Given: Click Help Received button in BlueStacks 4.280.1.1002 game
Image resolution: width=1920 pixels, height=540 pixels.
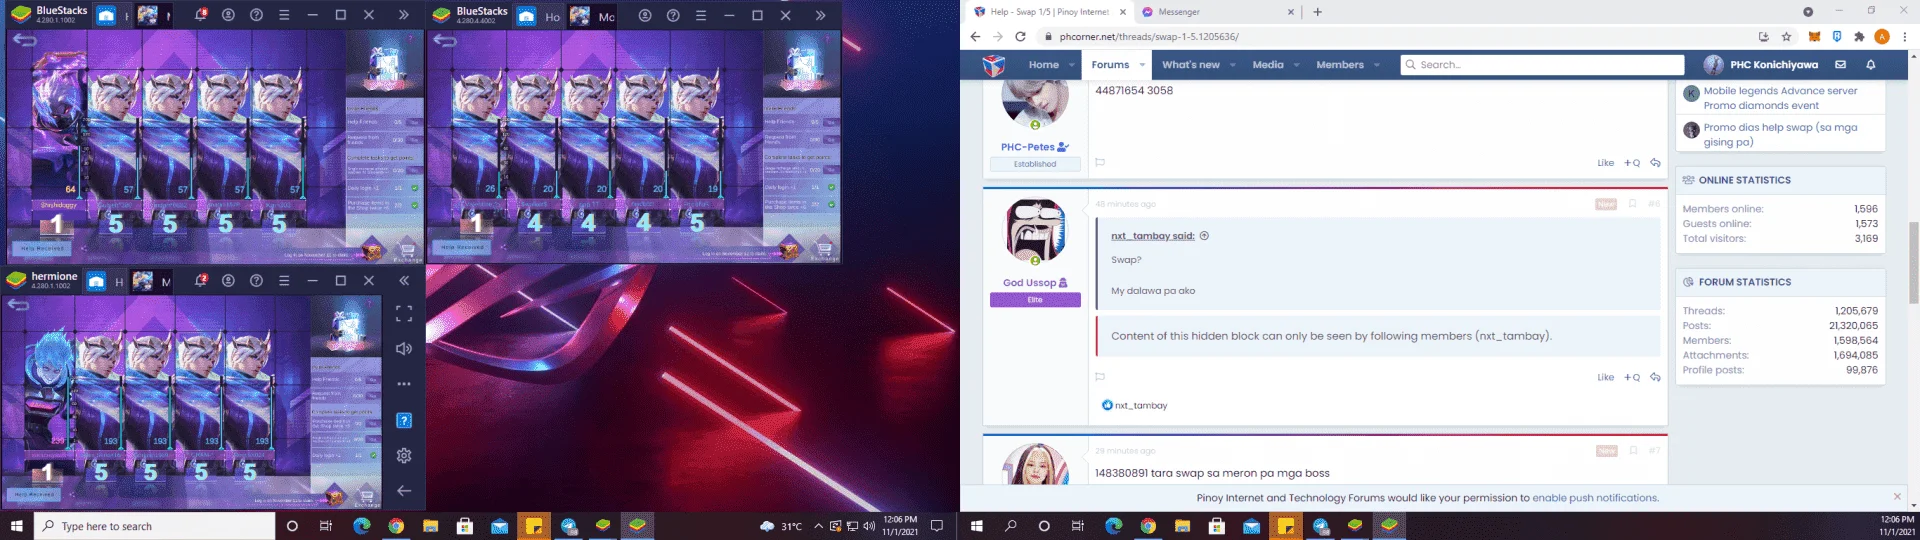Looking at the screenshot, I should click(42, 247).
